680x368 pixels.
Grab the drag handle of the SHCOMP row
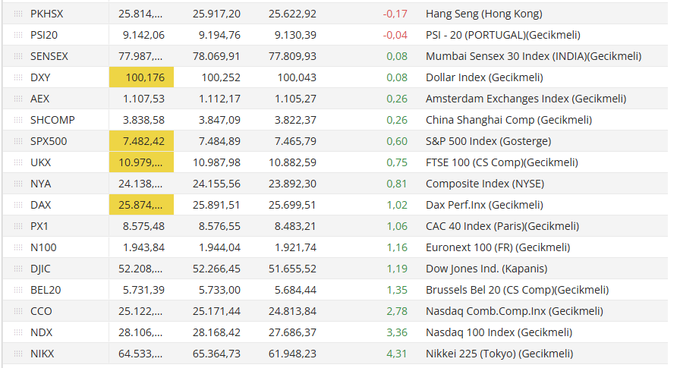(18, 120)
